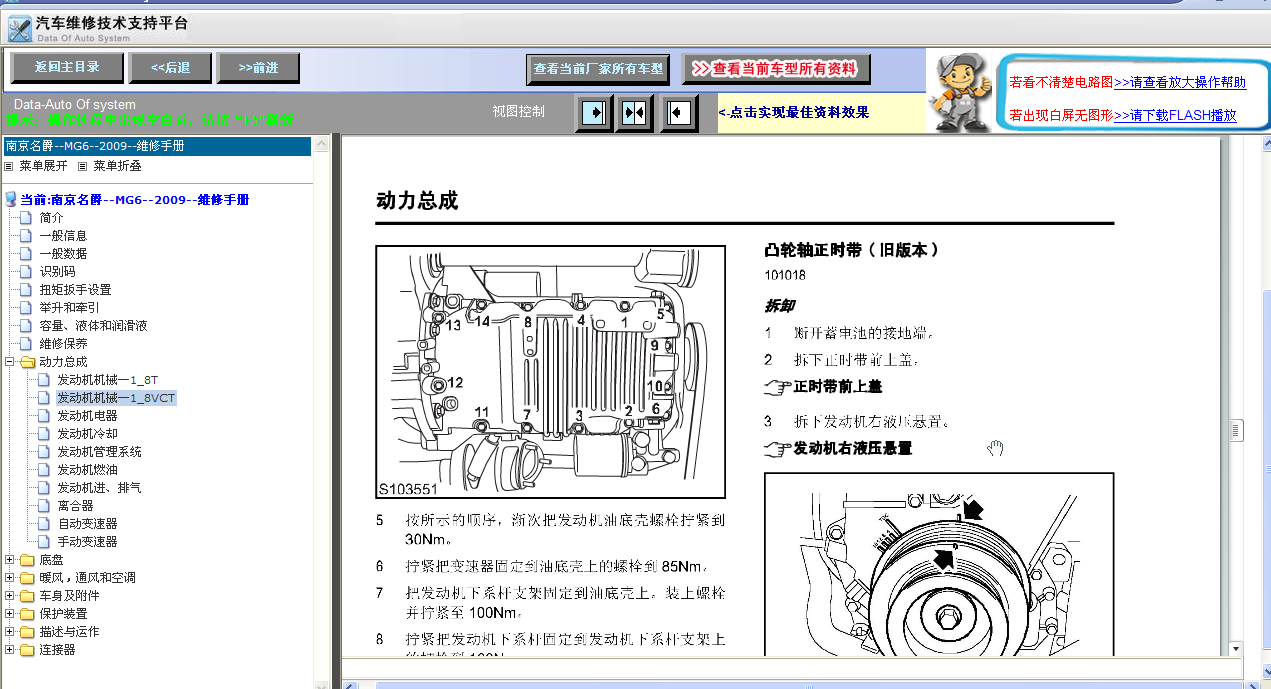Open 发动机管理系统 document
Screen dimensions: 1271x689
99,452
